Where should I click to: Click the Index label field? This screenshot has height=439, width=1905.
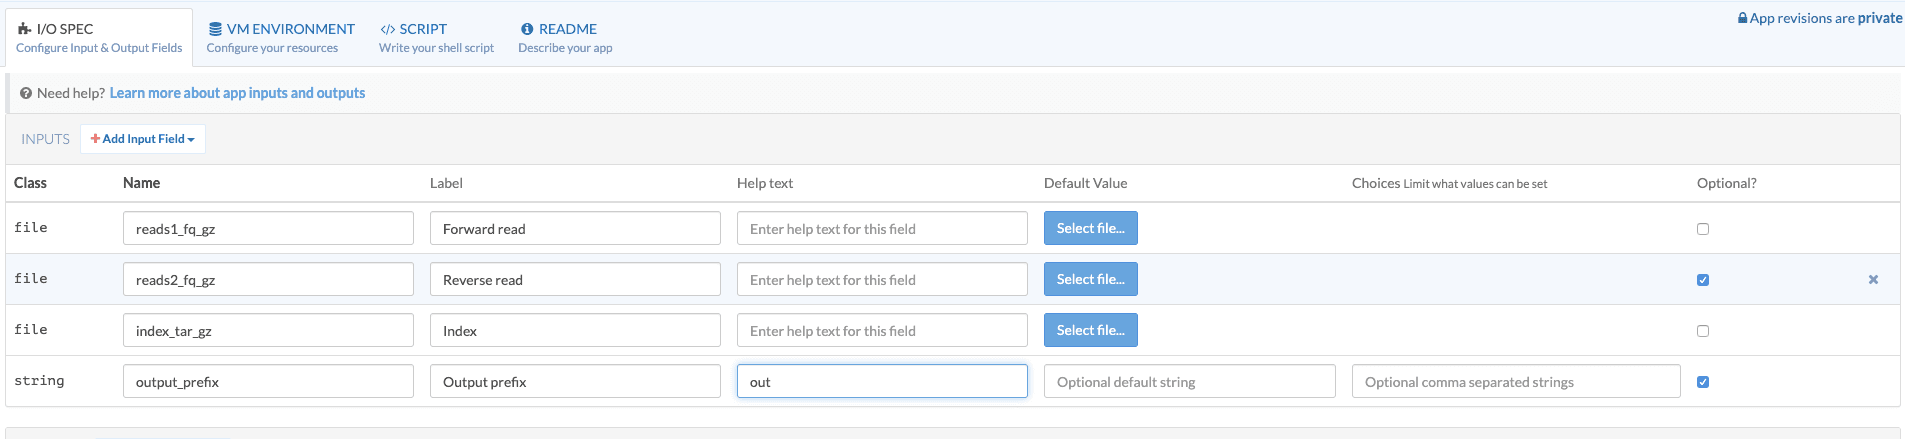pos(575,330)
